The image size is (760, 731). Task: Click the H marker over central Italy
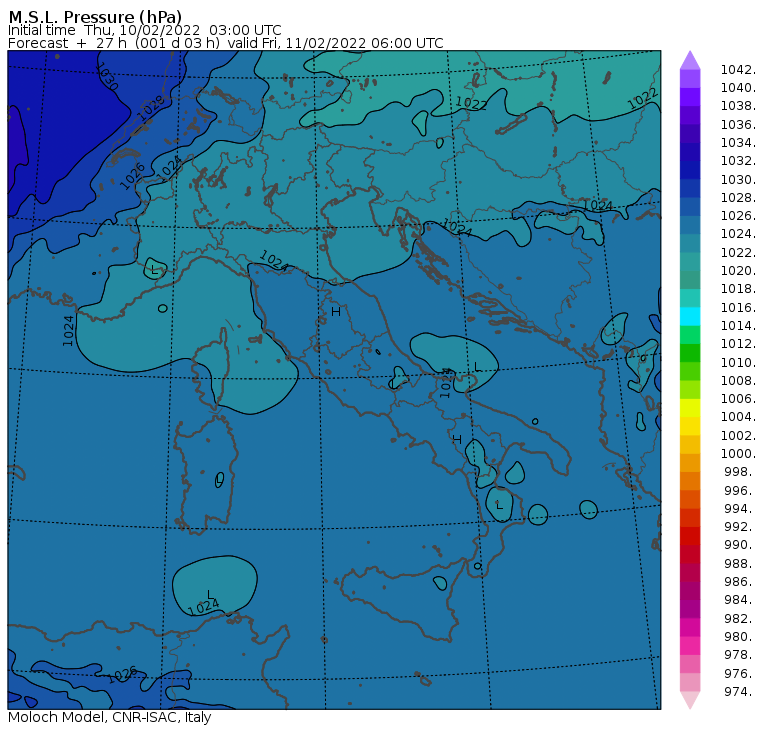pyautogui.click(x=336, y=312)
